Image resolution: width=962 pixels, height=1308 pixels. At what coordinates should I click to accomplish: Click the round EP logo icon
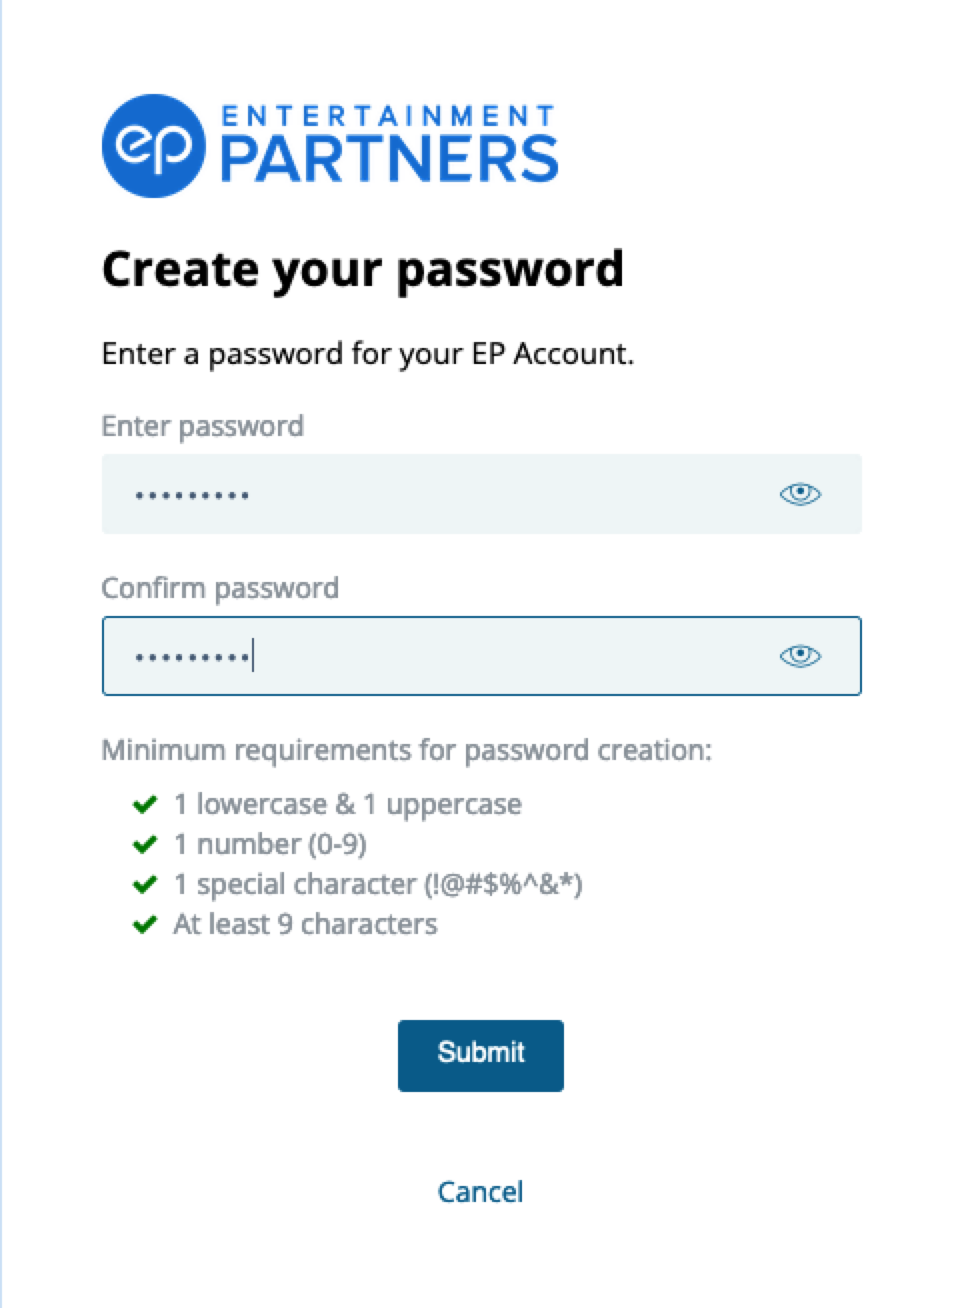tap(153, 146)
